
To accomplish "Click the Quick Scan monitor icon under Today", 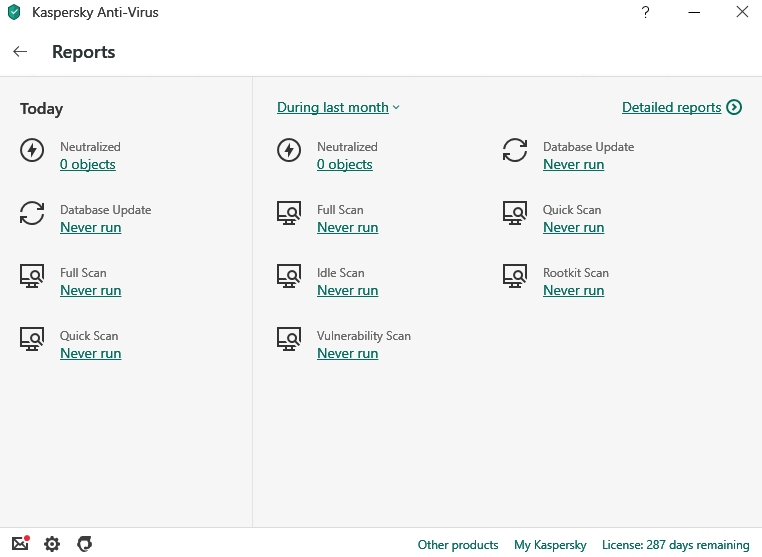I will pyautogui.click(x=32, y=339).
